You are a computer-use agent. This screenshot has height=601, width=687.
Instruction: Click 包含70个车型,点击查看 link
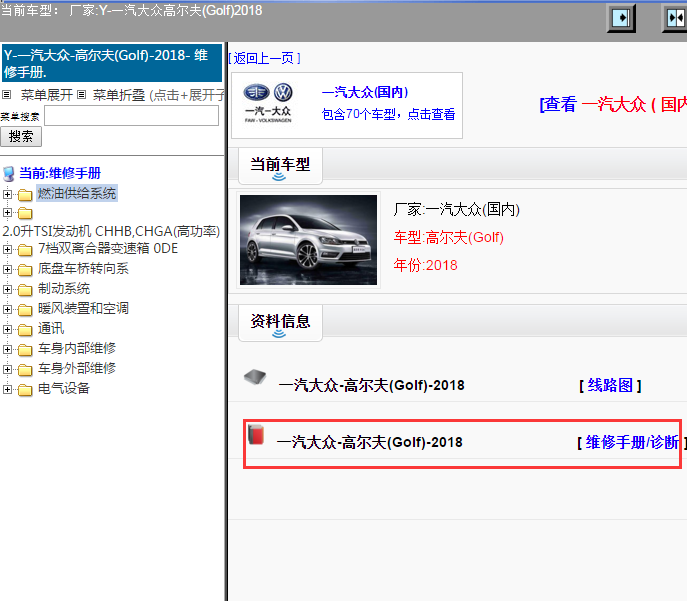[388, 114]
